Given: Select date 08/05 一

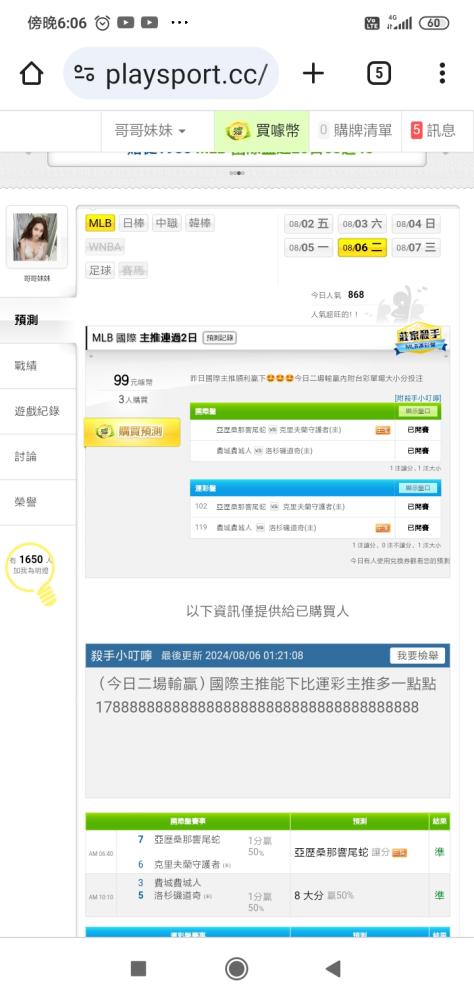Looking at the screenshot, I should click(x=309, y=247).
